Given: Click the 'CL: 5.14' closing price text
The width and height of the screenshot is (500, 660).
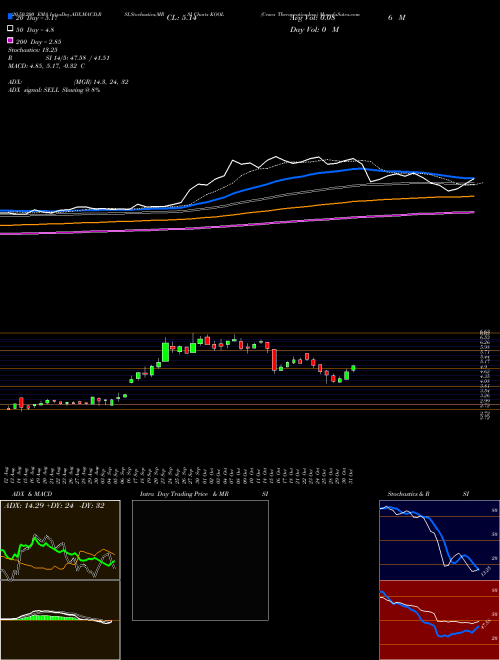Looking at the screenshot, I should point(181,18).
